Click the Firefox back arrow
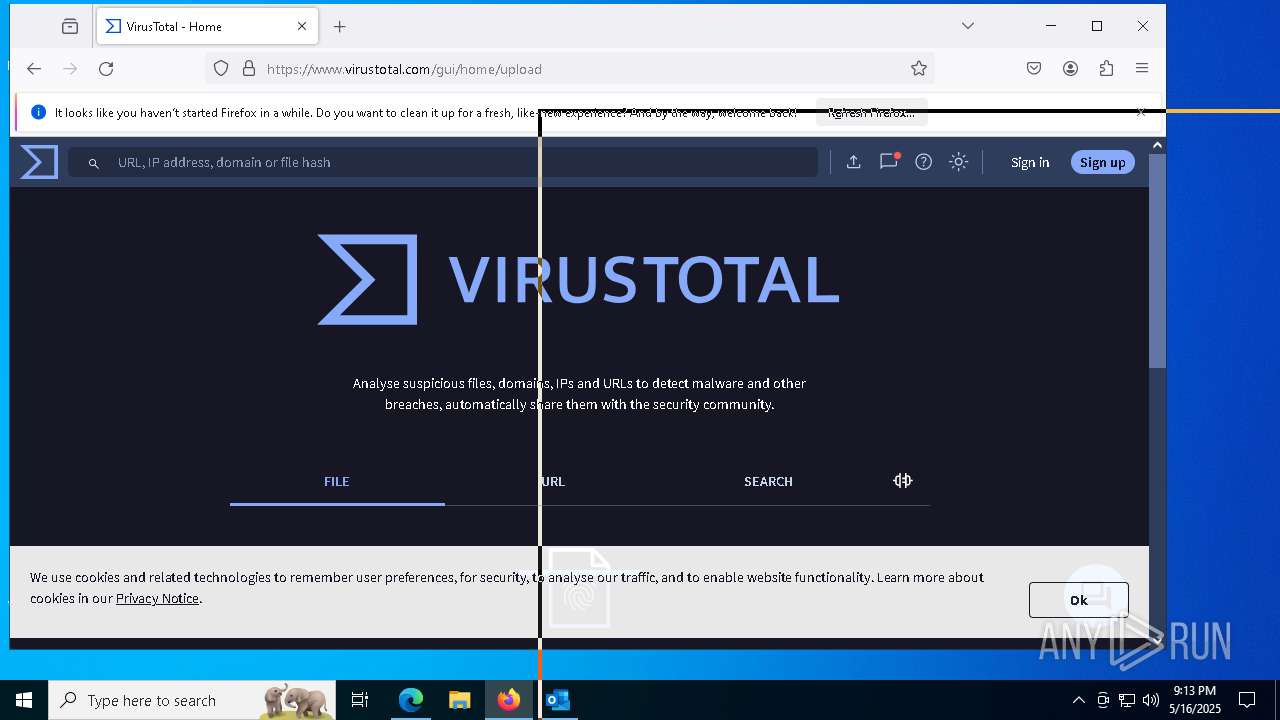This screenshot has width=1280, height=720. 34,69
